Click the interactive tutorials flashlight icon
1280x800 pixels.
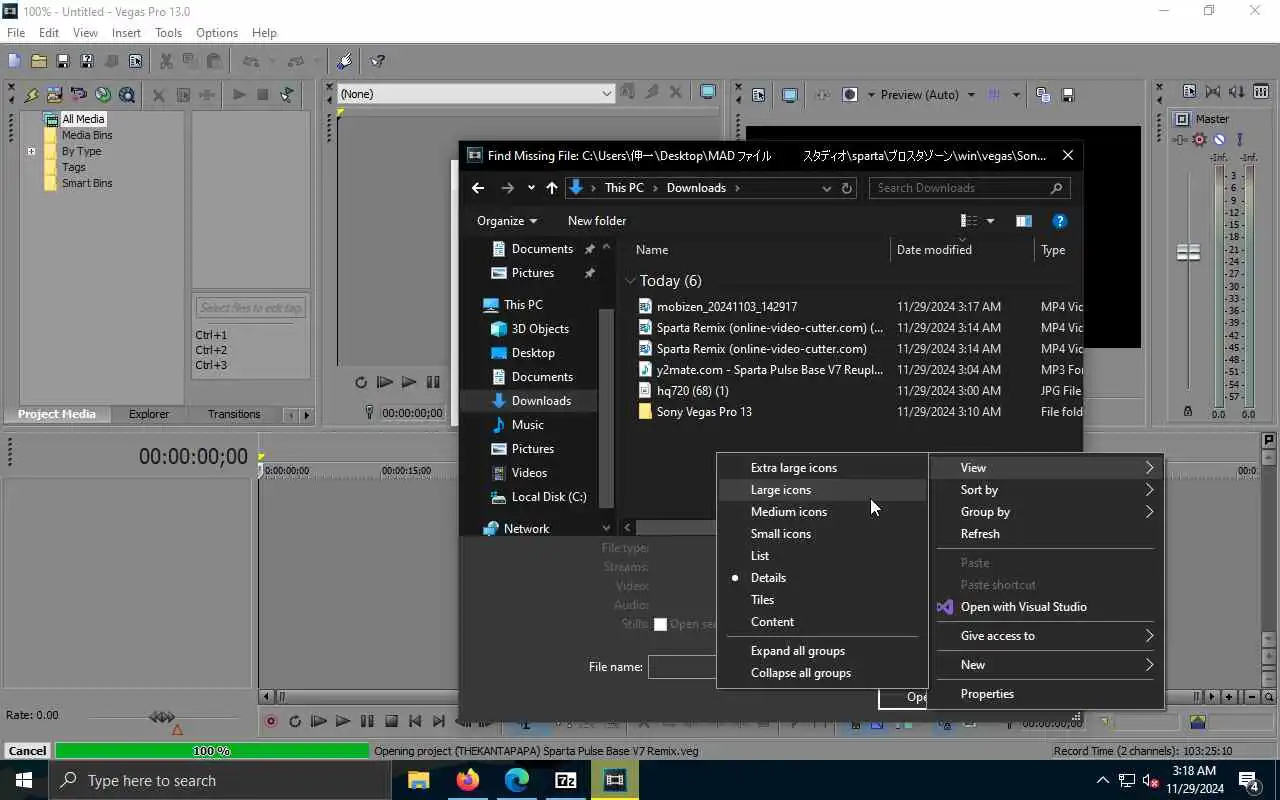click(345, 61)
